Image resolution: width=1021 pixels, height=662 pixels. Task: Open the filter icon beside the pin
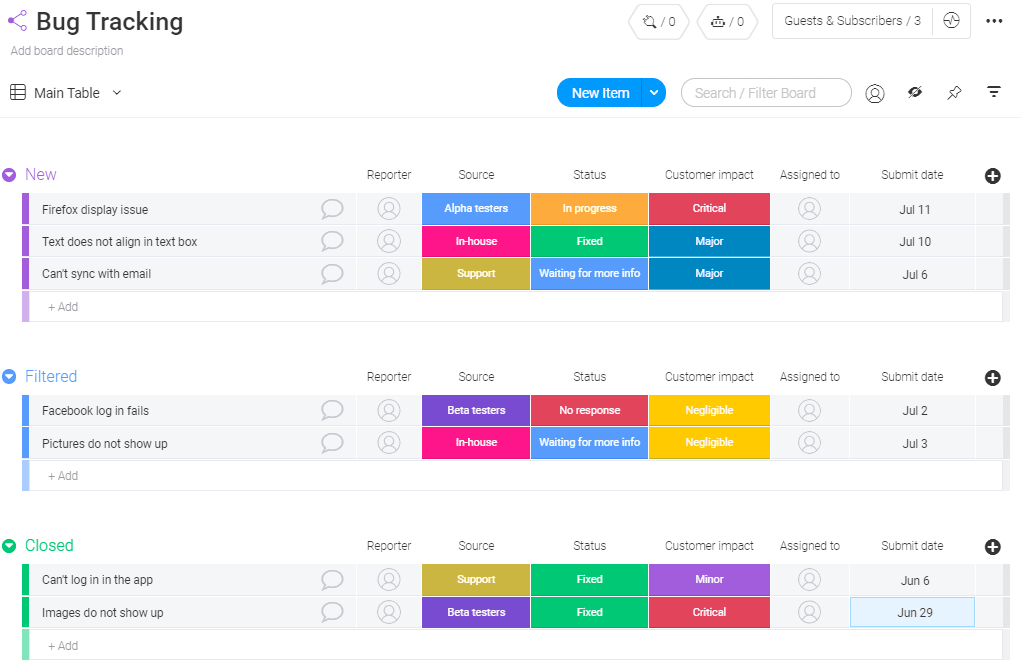pos(994,92)
